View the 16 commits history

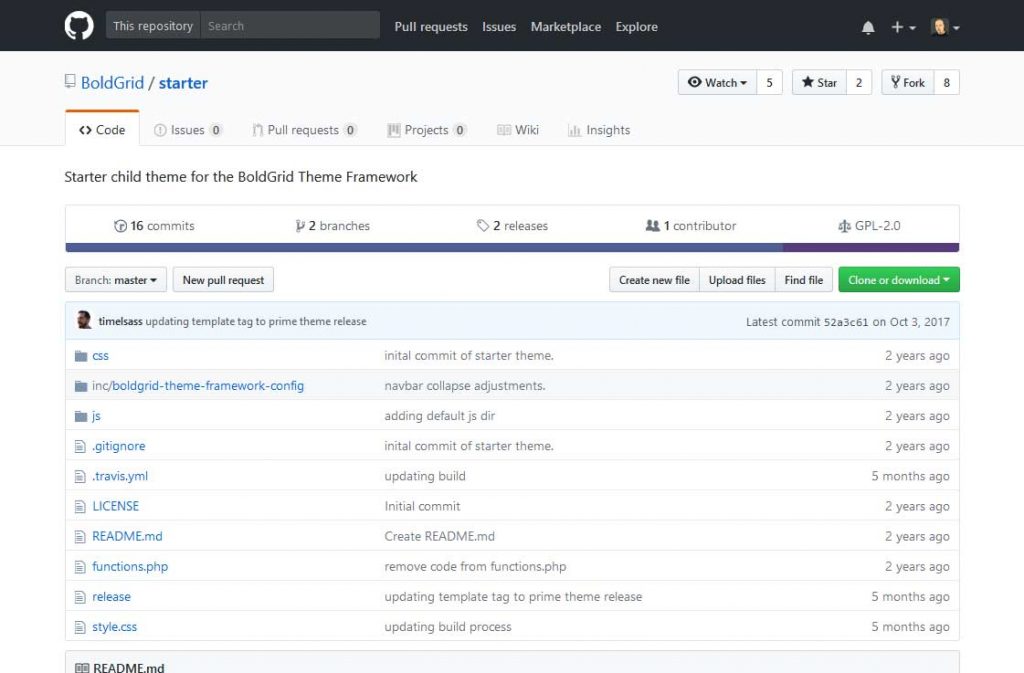click(154, 226)
